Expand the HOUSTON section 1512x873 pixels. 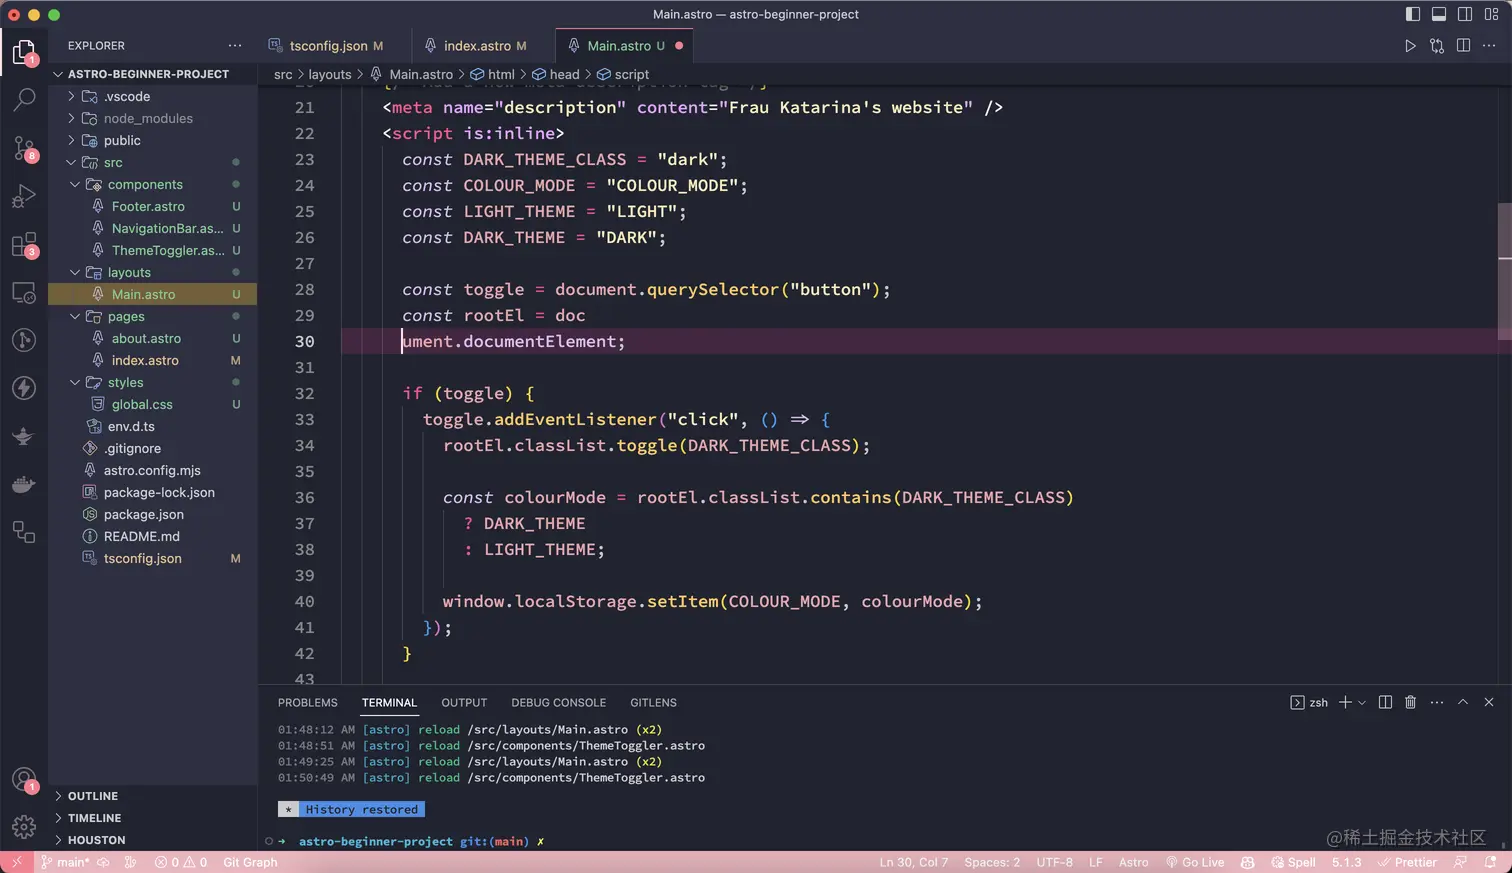point(153,840)
